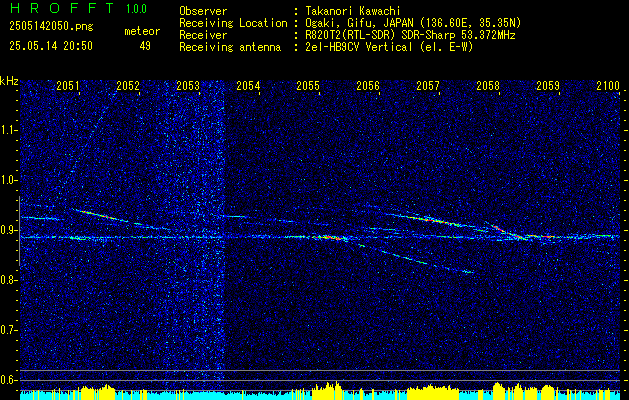The image size is (629, 400).
Task: Click frequency label 0.7
Action: coord(9,330)
